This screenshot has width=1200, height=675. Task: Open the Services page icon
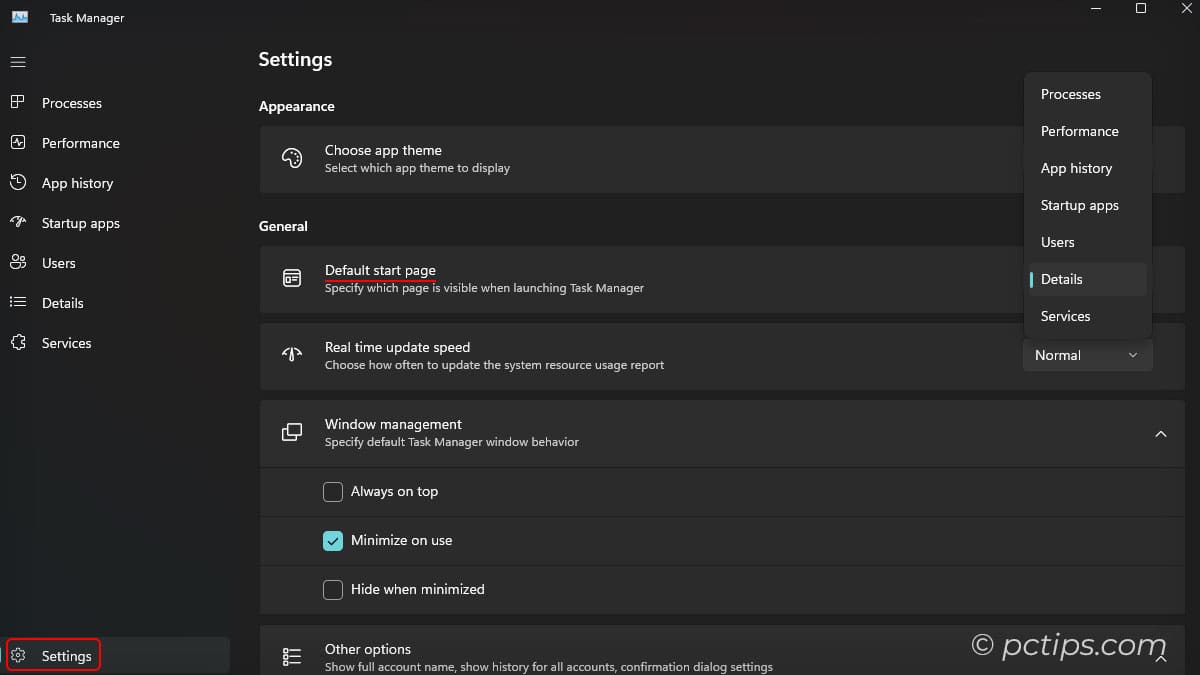click(18, 343)
